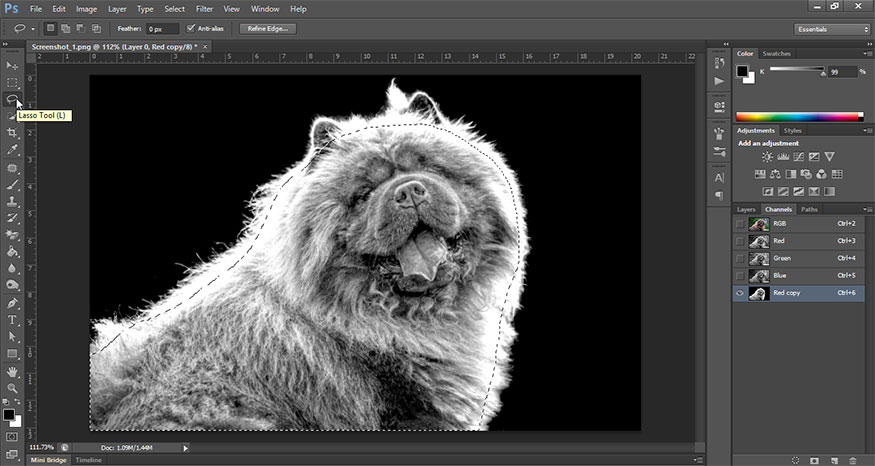Open the Channels panel flyout menu
This screenshot has width=875, height=466.
(868, 209)
